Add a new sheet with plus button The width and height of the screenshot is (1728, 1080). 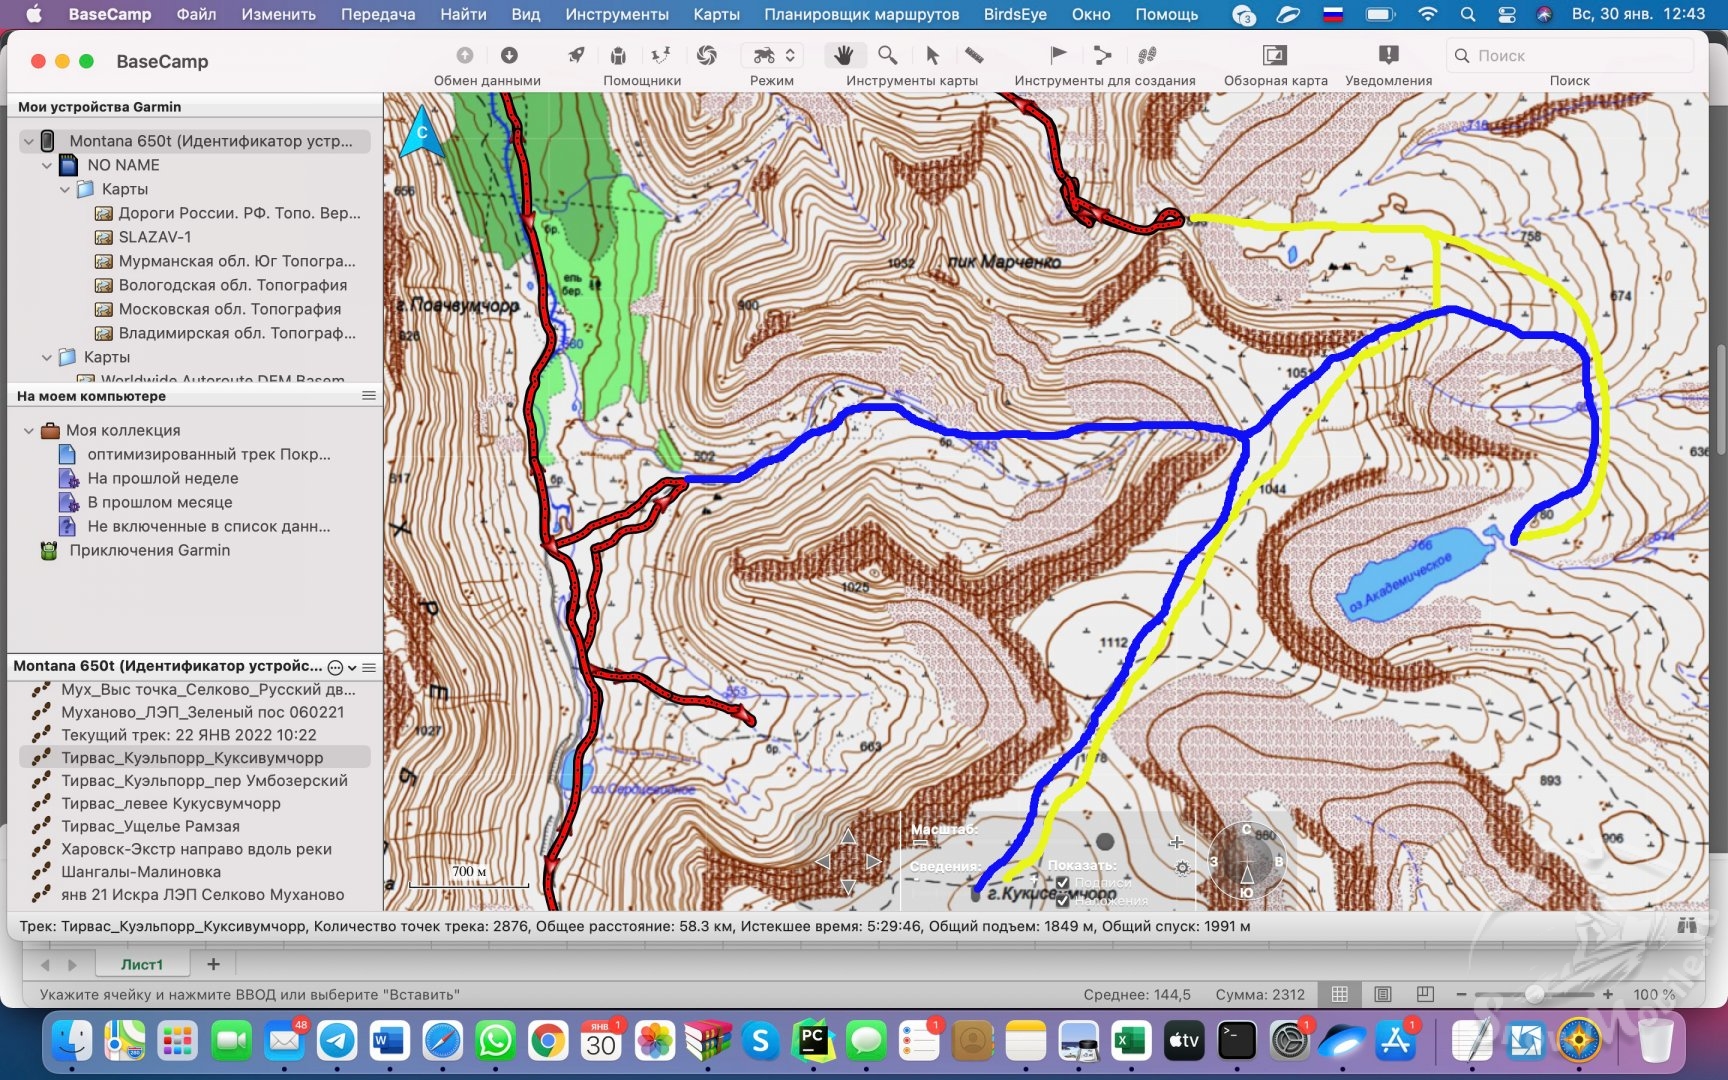coord(213,964)
